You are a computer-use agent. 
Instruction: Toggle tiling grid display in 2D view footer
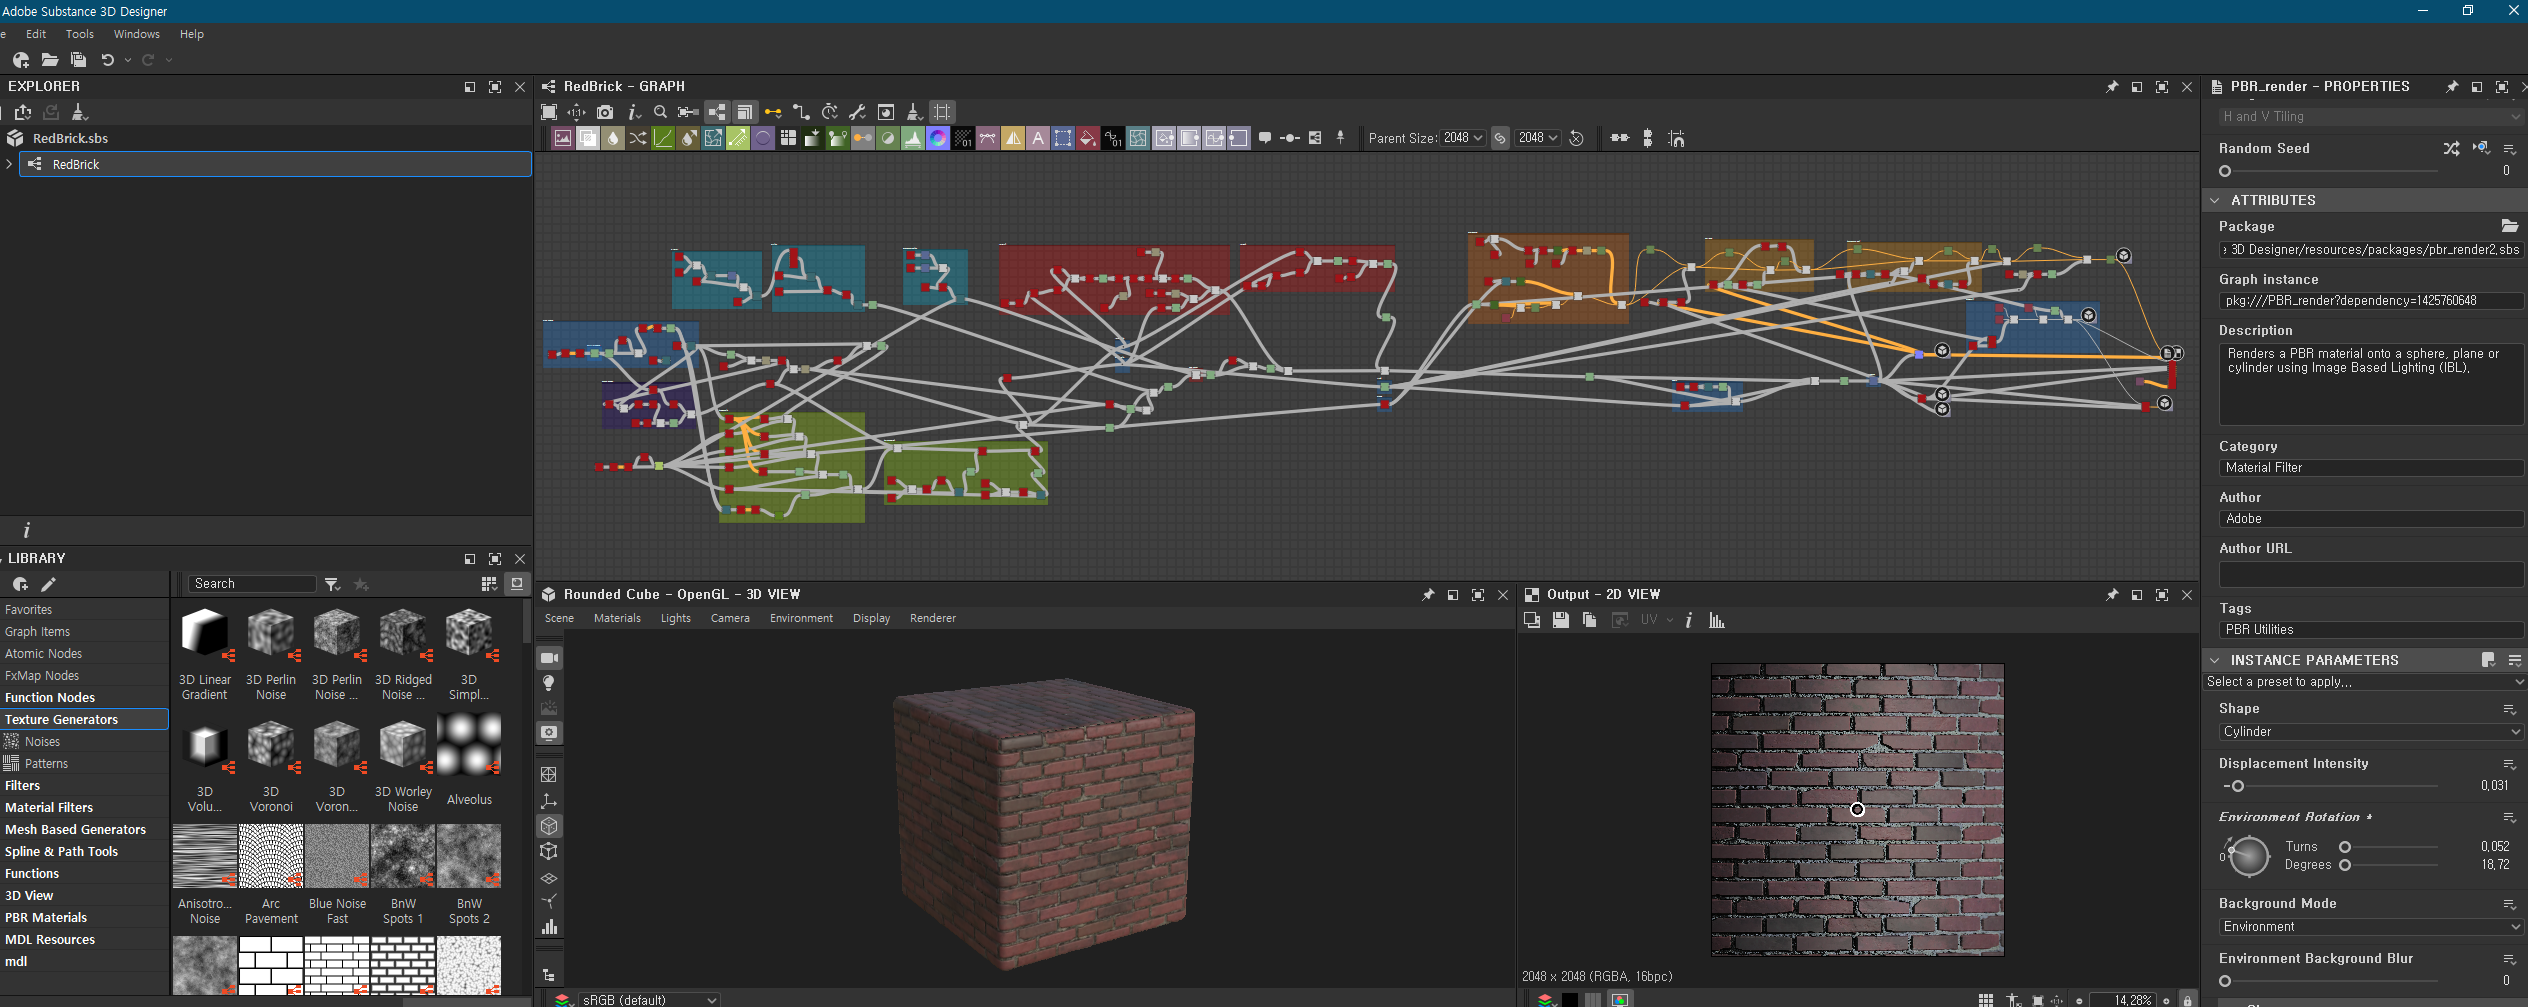pos(1986,1000)
